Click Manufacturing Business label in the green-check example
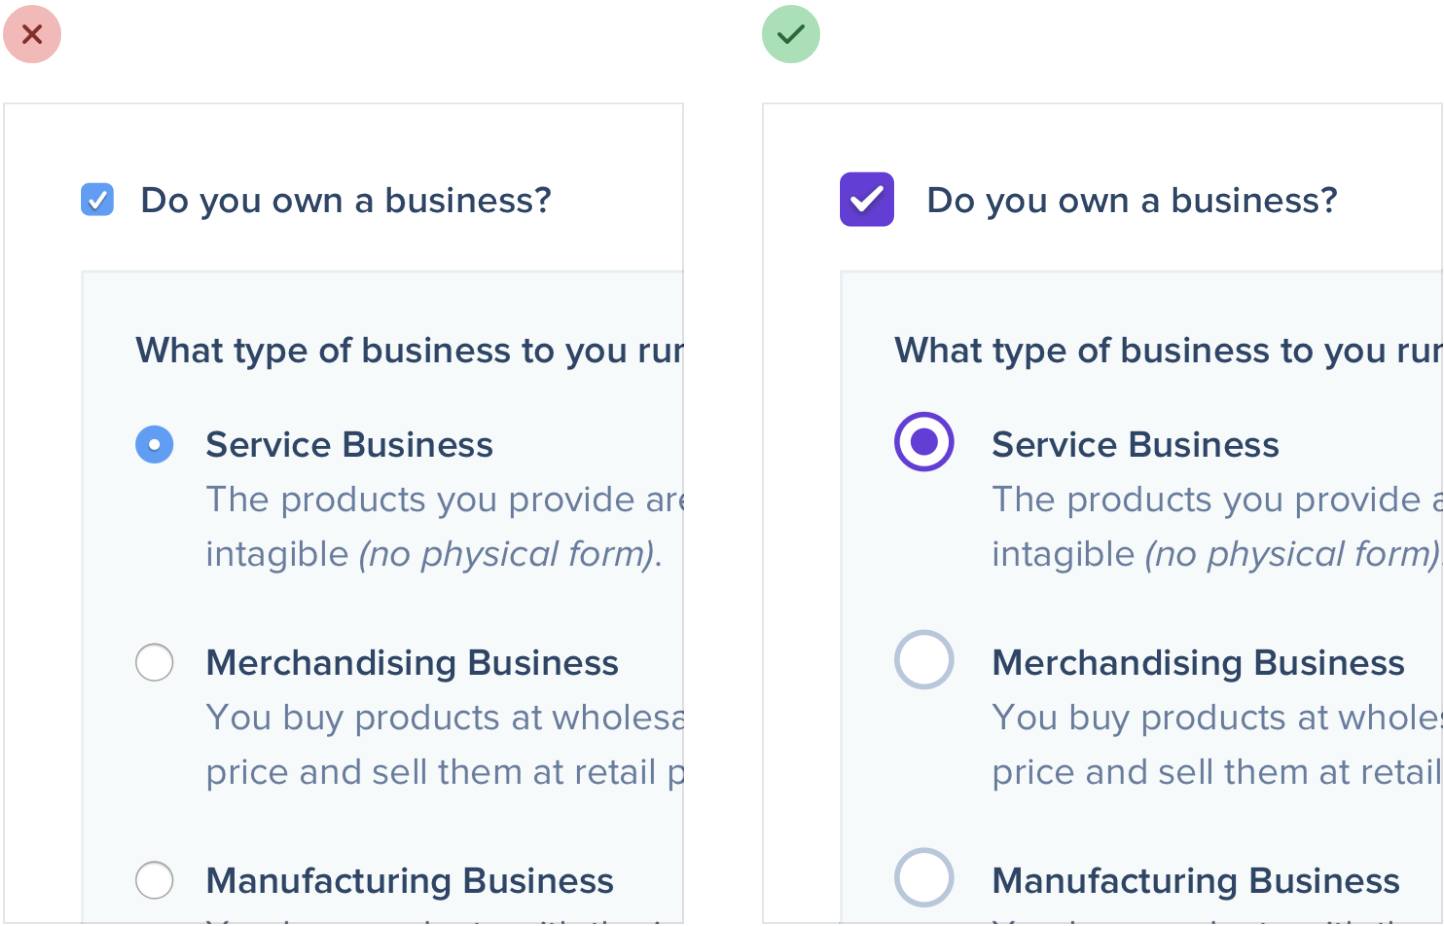 coord(1195,881)
